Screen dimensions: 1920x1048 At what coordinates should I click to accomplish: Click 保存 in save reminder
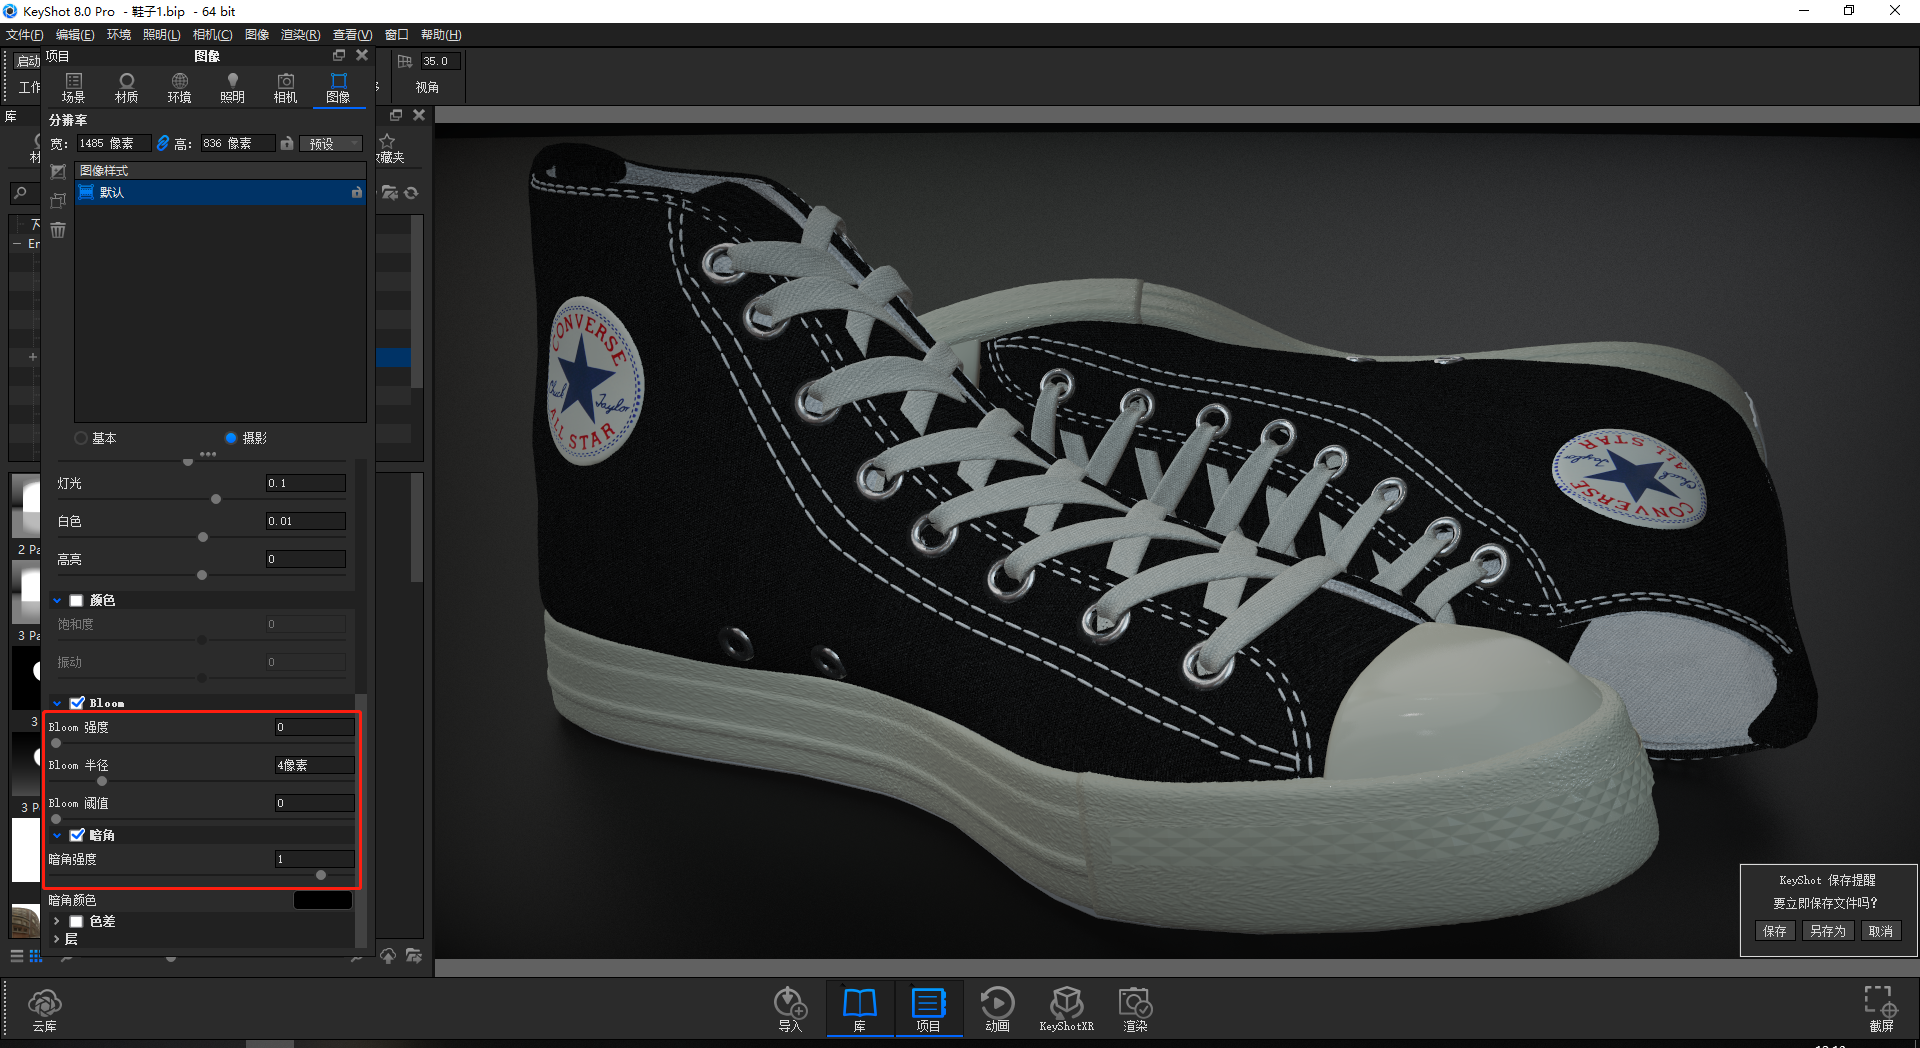tap(1774, 931)
